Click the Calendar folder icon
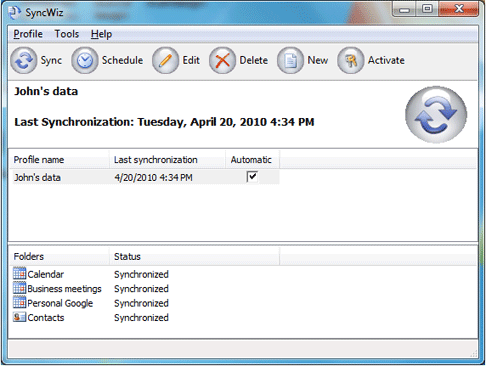 [19, 273]
